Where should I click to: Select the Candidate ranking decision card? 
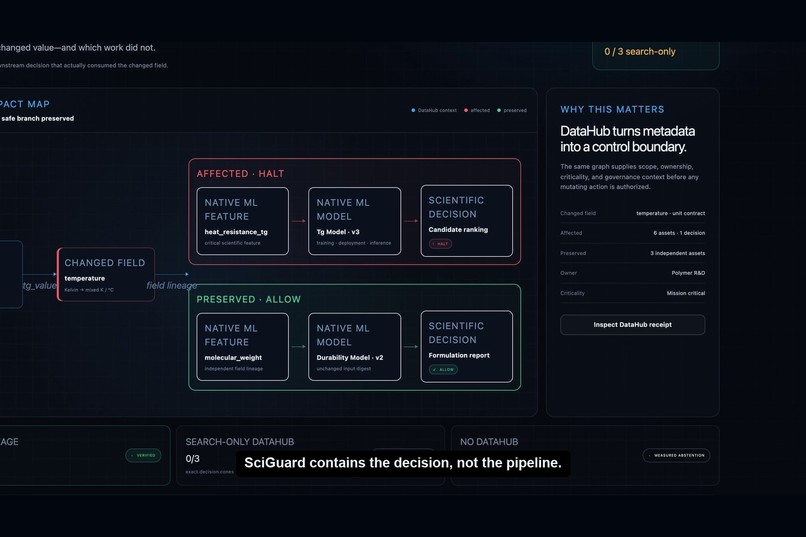click(x=467, y=220)
